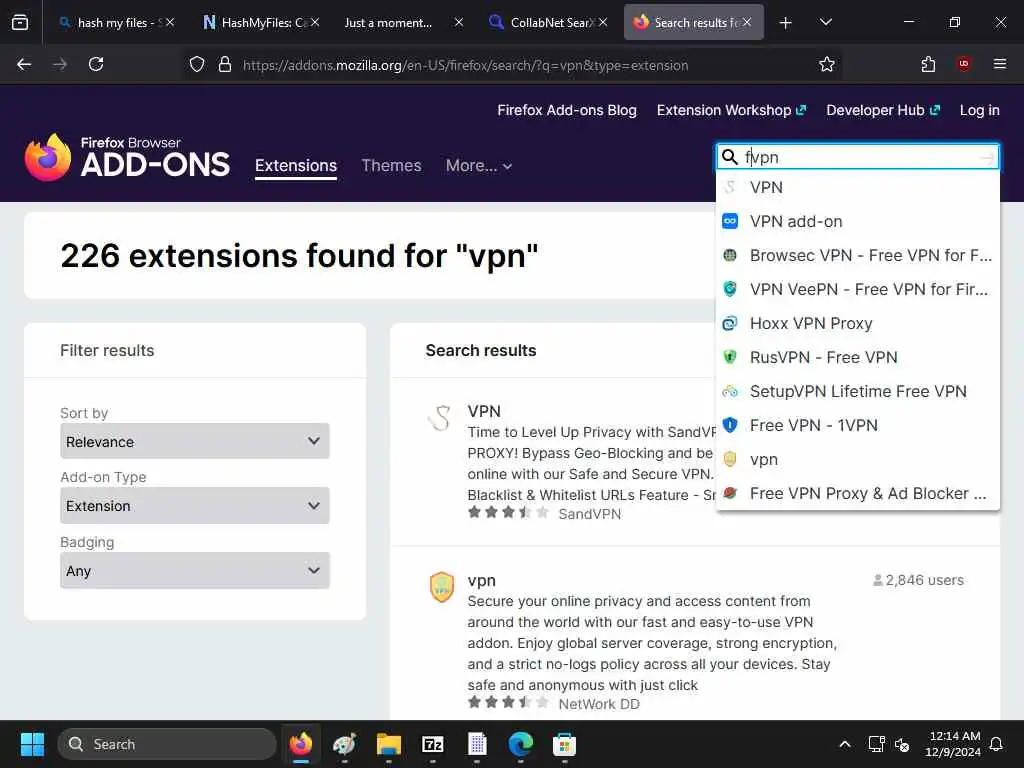The width and height of the screenshot is (1024, 768).
Task: Open the Extension Workshop link
Action: 731,110
